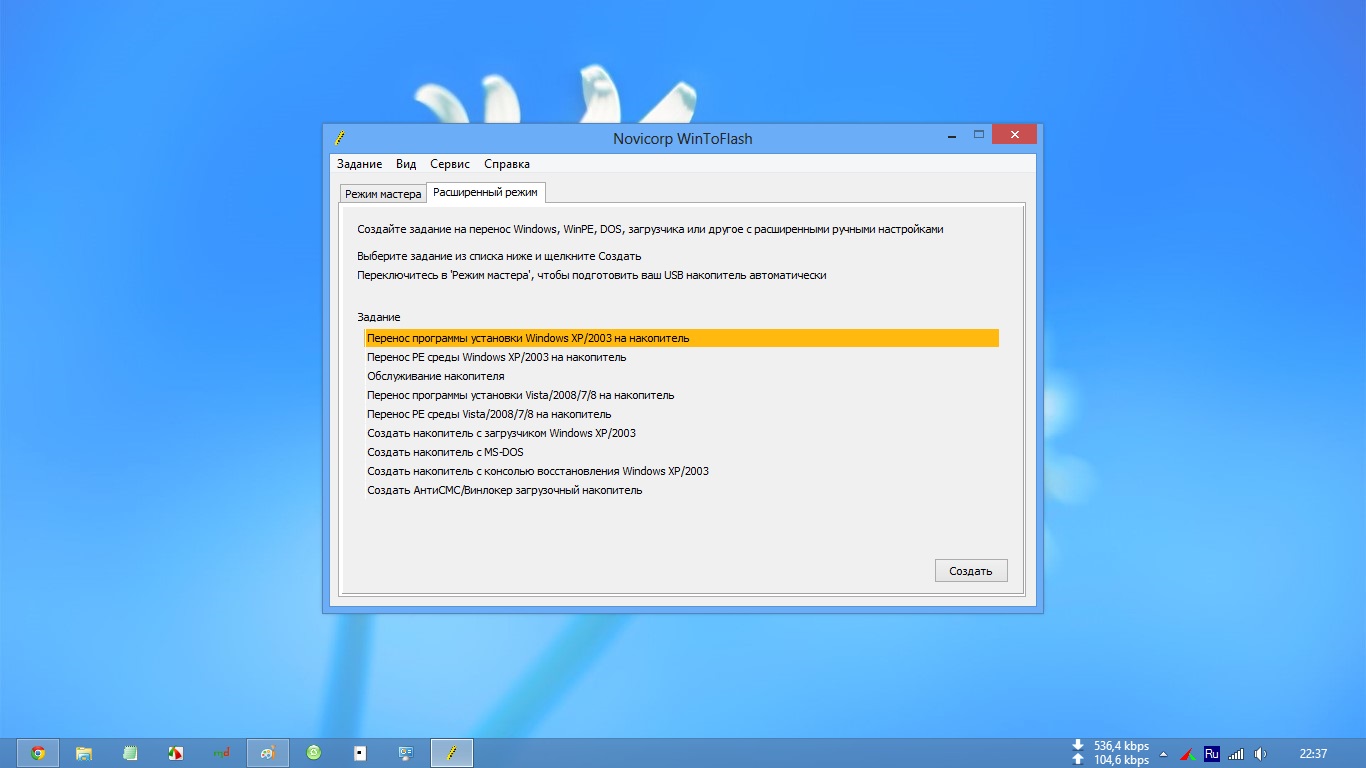
Task: Maximize the WinToFlash window
Action: (x=979, y=135)
